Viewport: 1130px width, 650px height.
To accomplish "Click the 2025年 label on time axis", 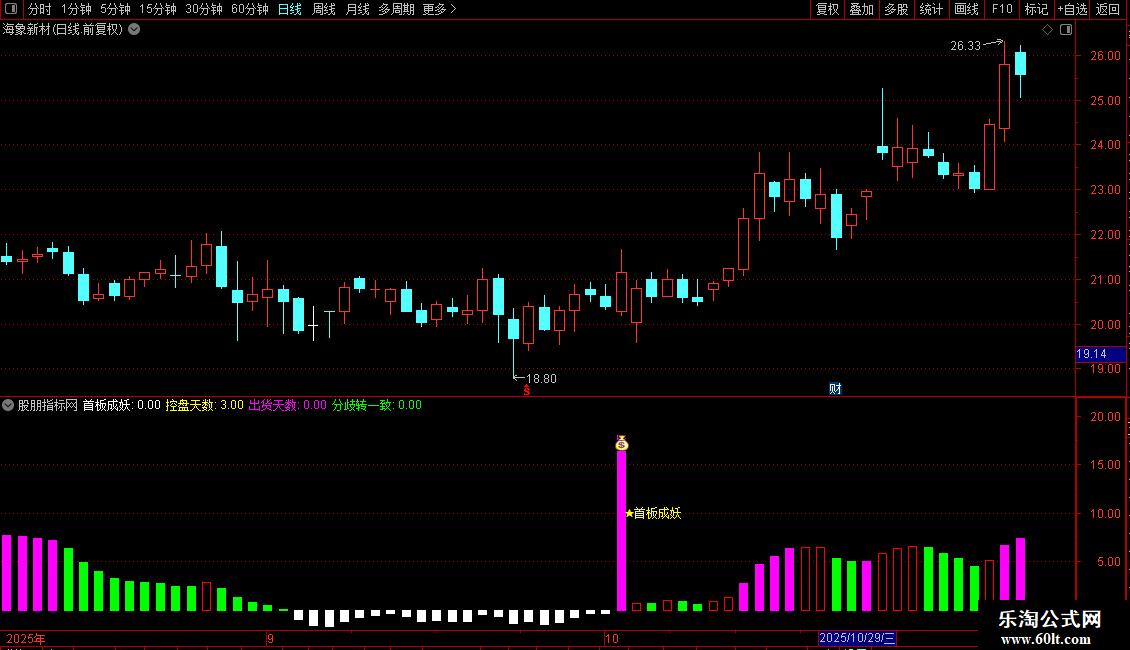I will 26,638.
